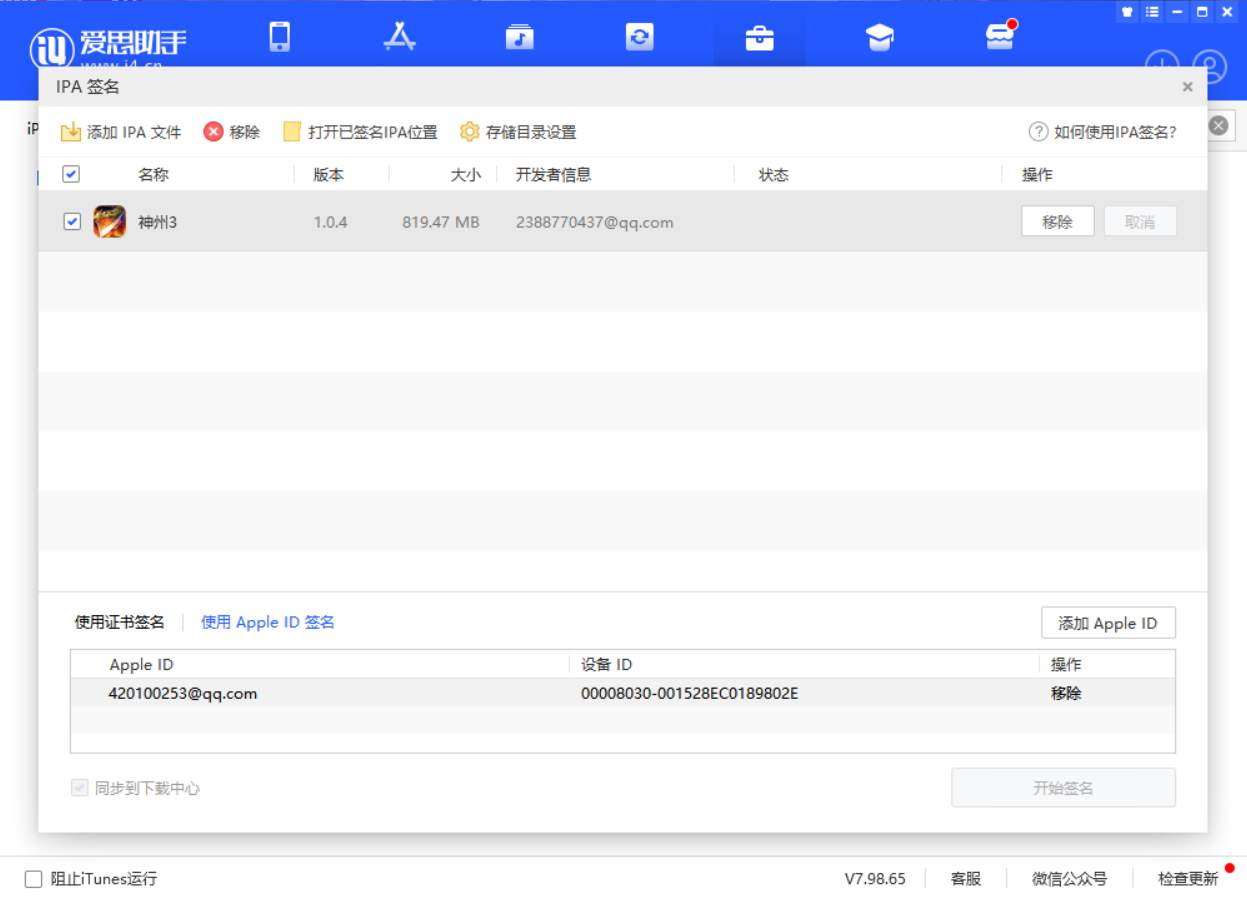Click the developer email 2388770437@qq.com
The width and height of the screenshot is (1247, 897).
click(595, 222)
